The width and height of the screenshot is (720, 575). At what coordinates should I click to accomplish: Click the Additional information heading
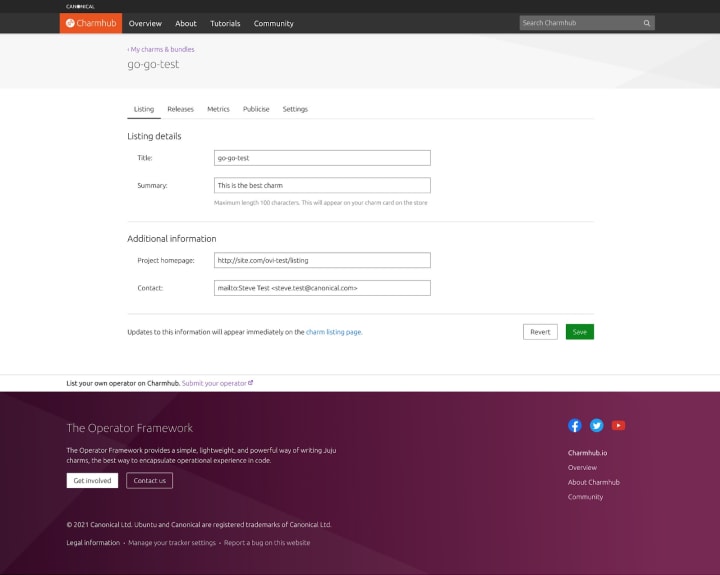172,239
